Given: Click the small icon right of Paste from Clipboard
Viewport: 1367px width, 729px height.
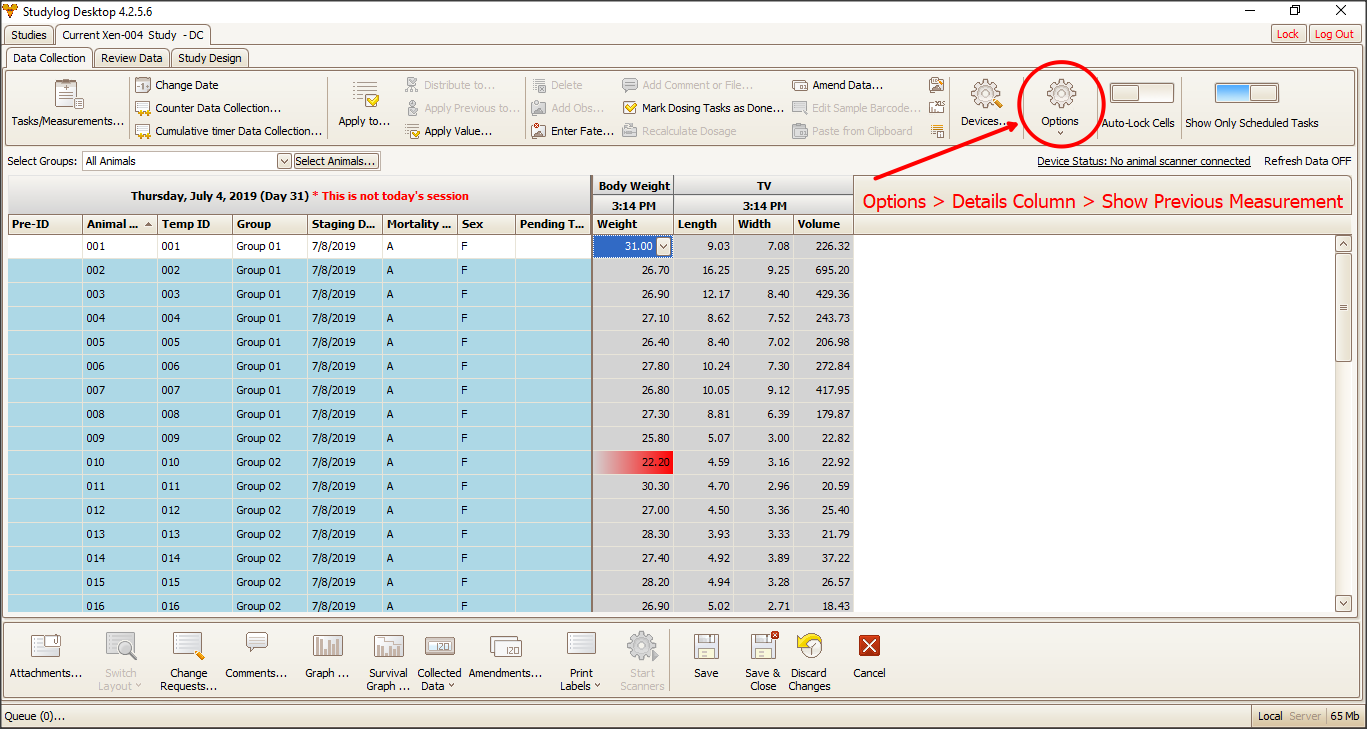Looking at the screenshot, I should coord(937,131).
